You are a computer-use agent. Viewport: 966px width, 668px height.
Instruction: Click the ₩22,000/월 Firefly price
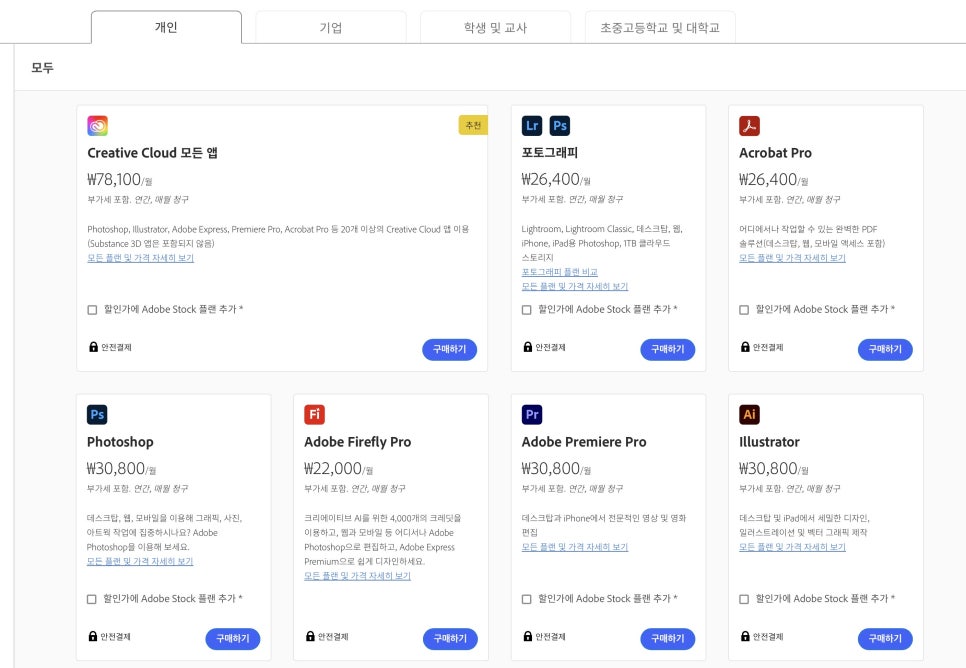[338, 468]
